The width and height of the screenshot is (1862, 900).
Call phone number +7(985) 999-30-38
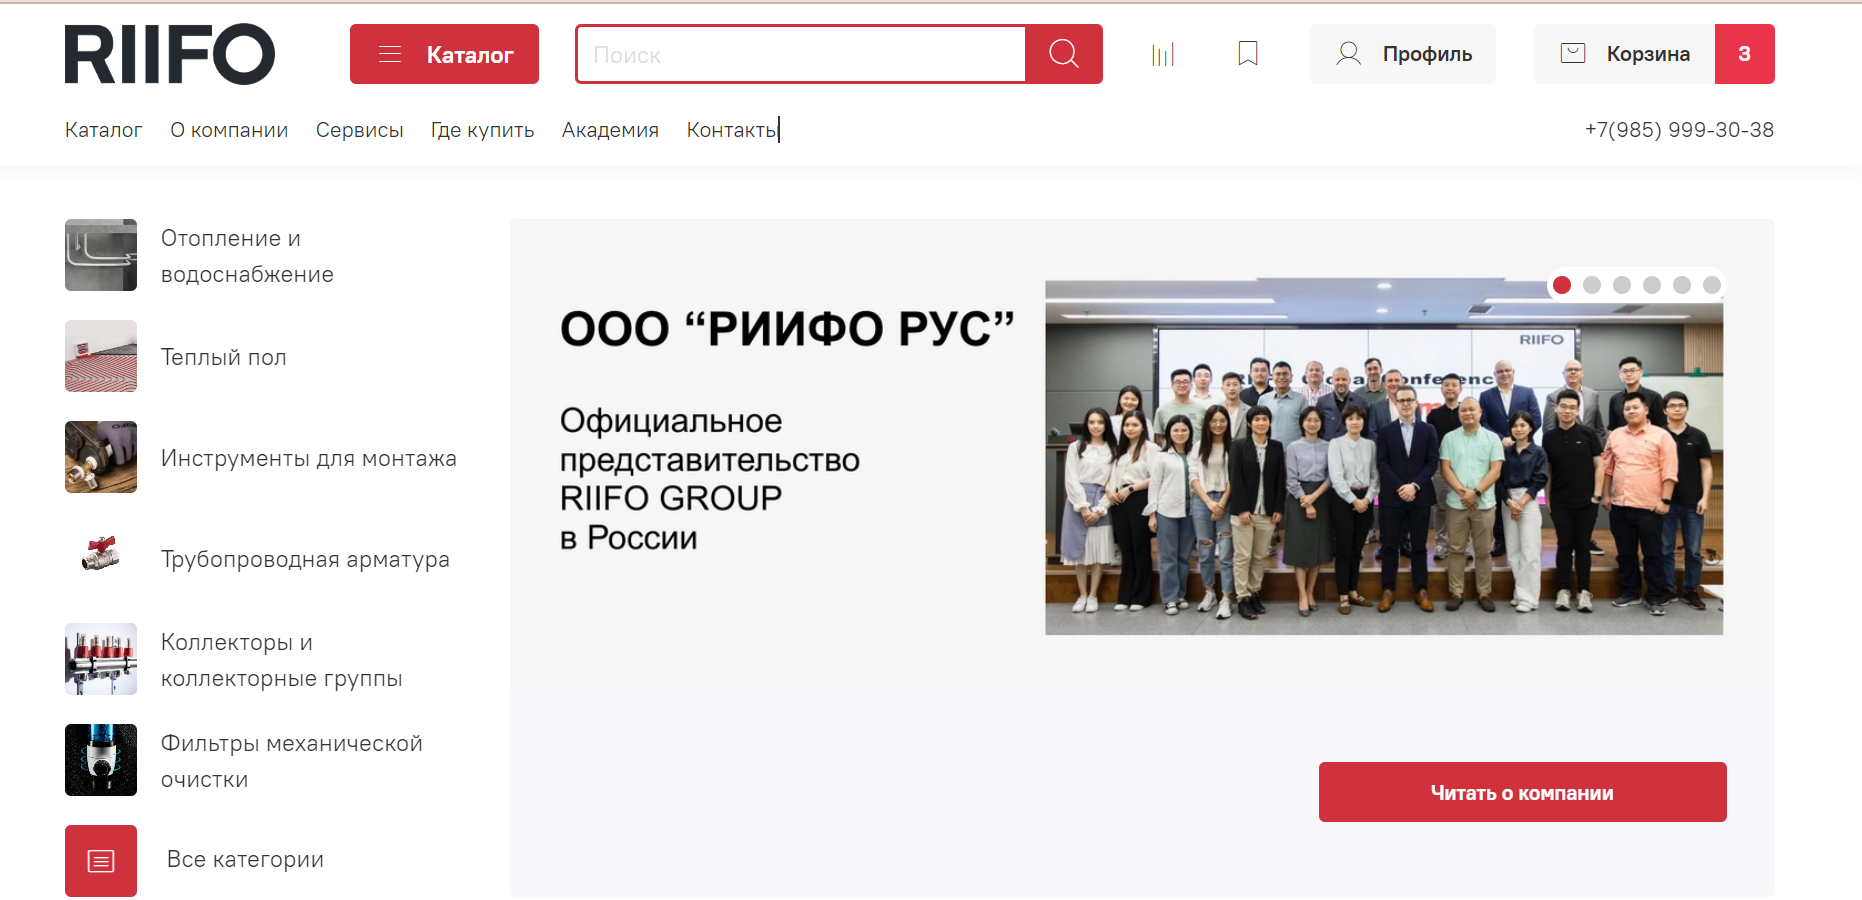[1679, 130]
